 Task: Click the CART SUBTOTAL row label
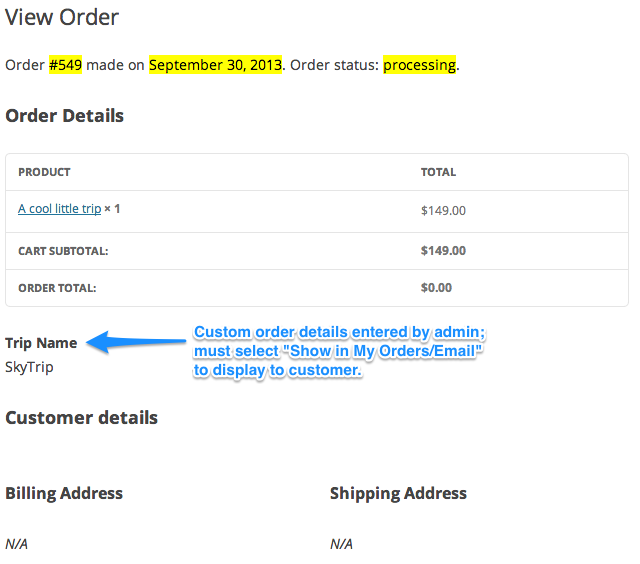coord(63,251)
